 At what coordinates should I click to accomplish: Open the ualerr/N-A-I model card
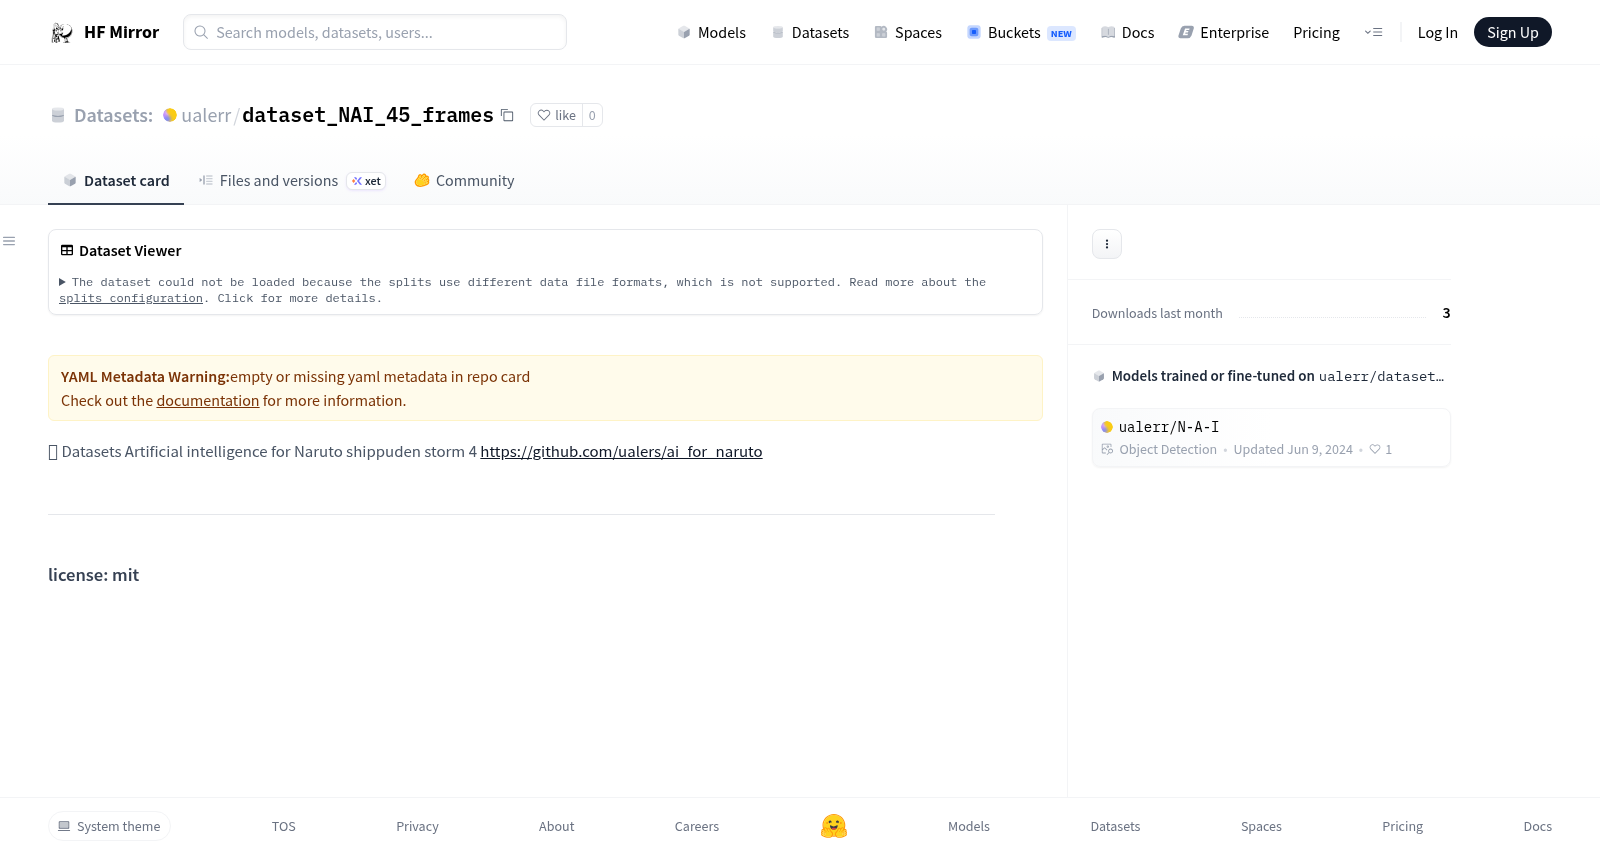pyautogui.click(x=1271, y=438)
